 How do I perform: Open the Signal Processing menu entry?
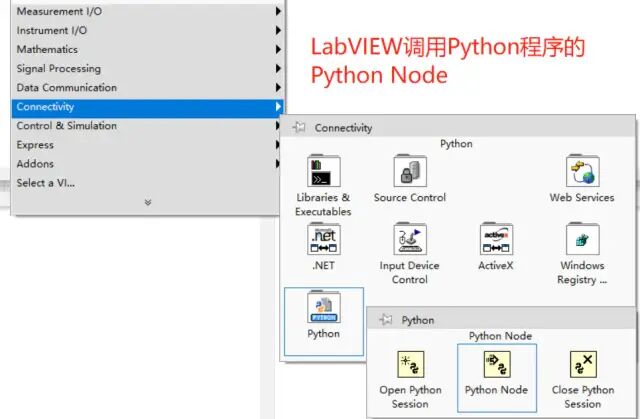147,69
